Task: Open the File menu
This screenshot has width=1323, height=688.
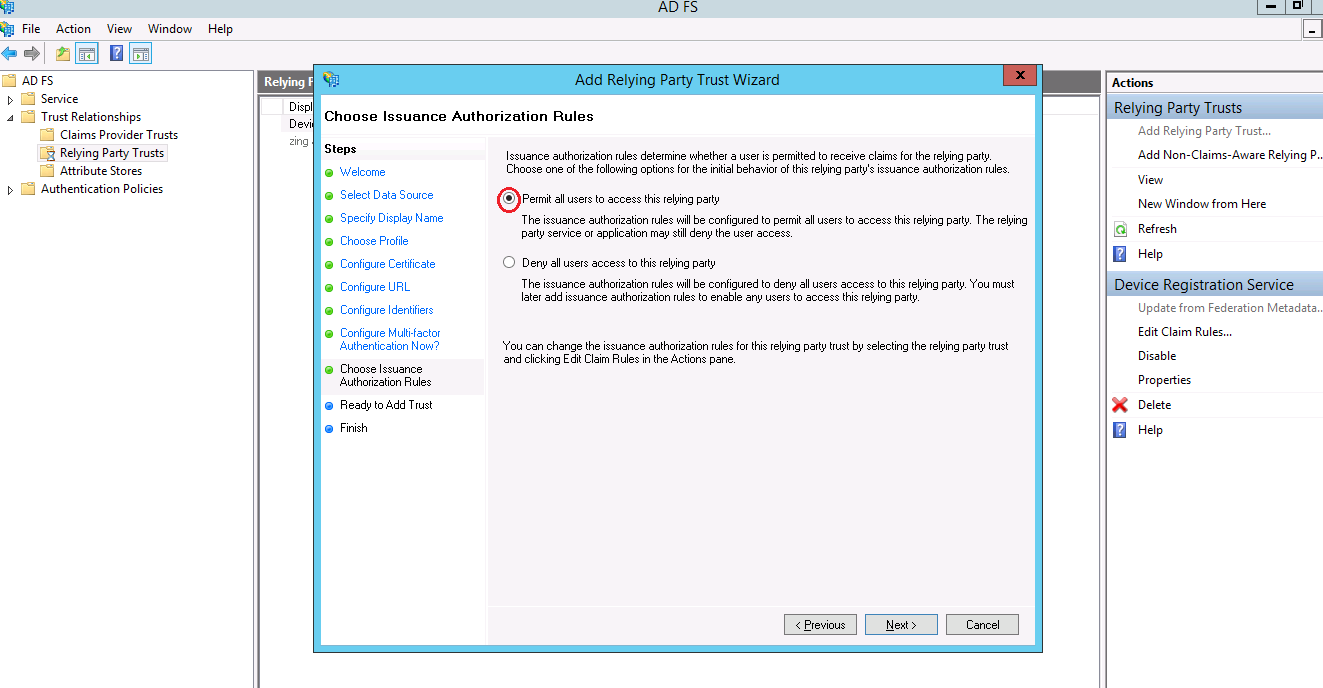Action: [31, 29]
